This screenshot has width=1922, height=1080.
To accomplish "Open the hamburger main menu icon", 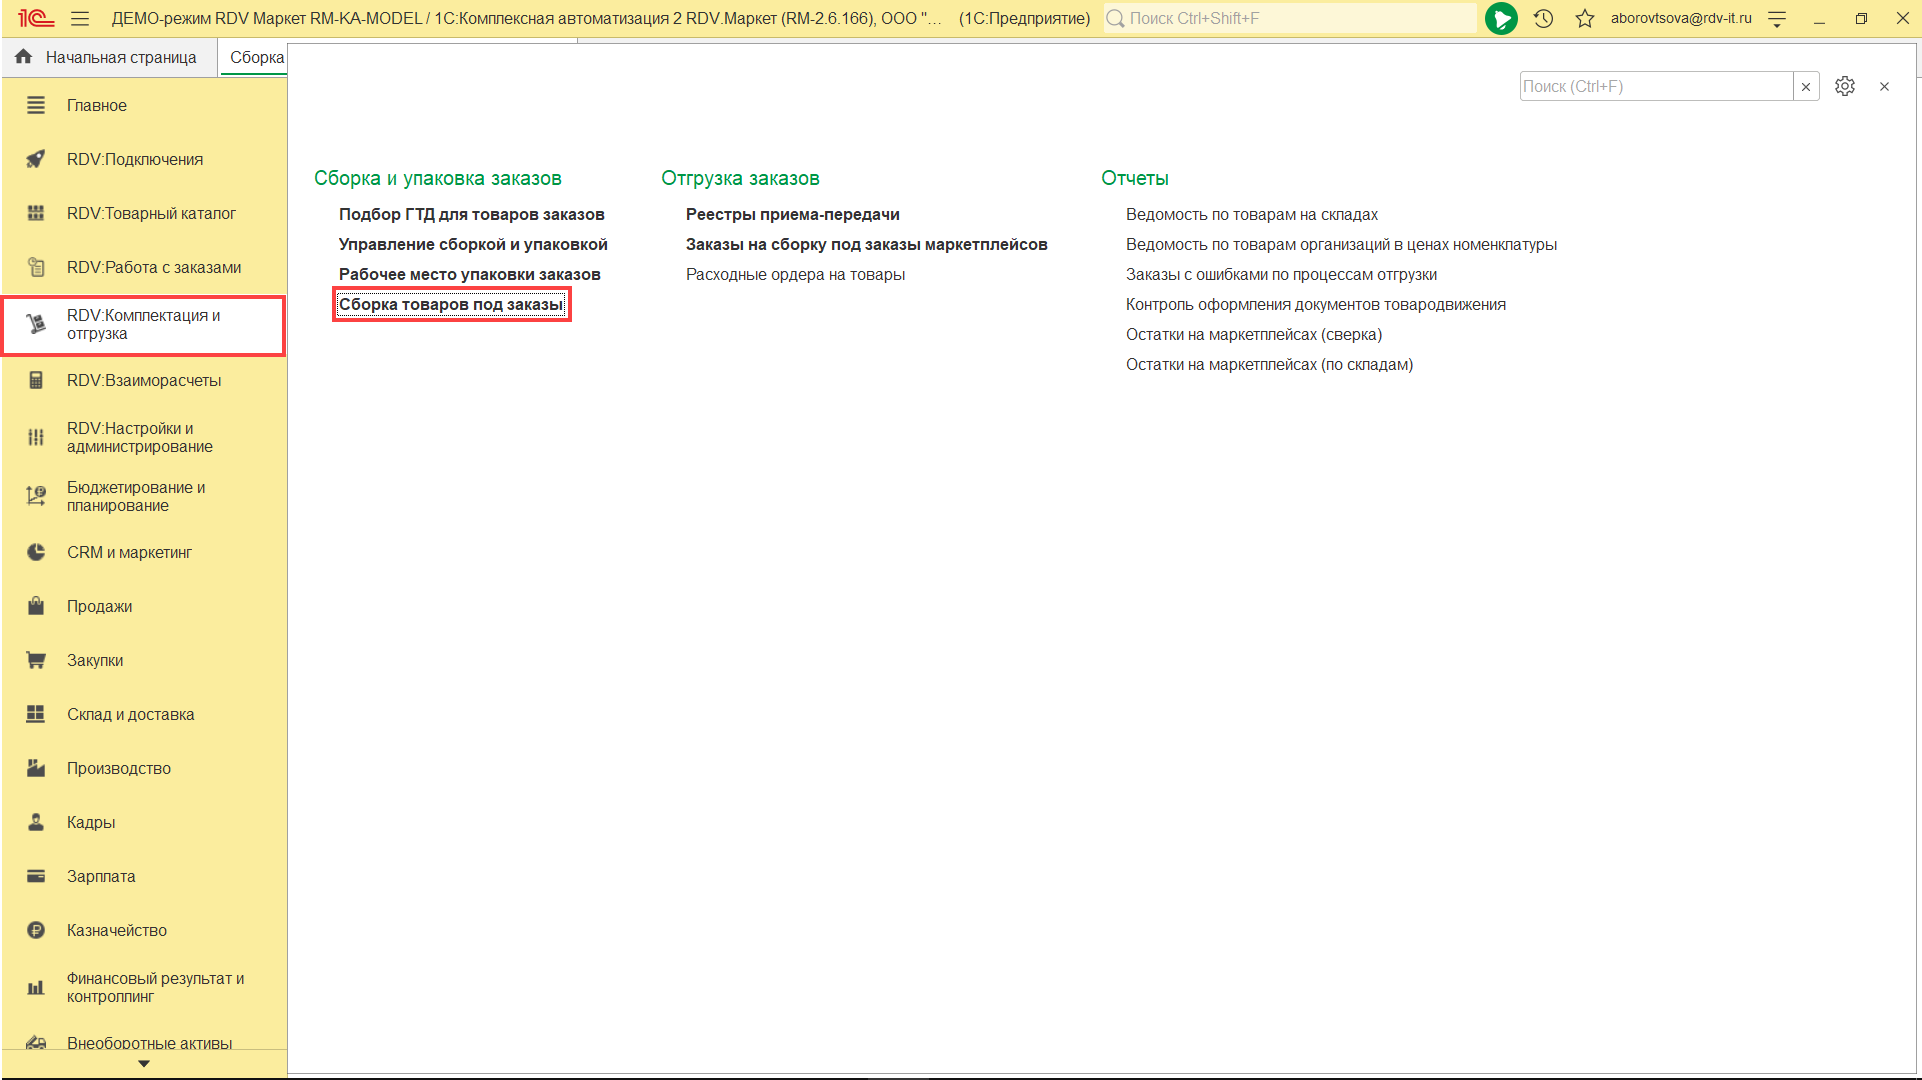I will click(x=80, y=18).
